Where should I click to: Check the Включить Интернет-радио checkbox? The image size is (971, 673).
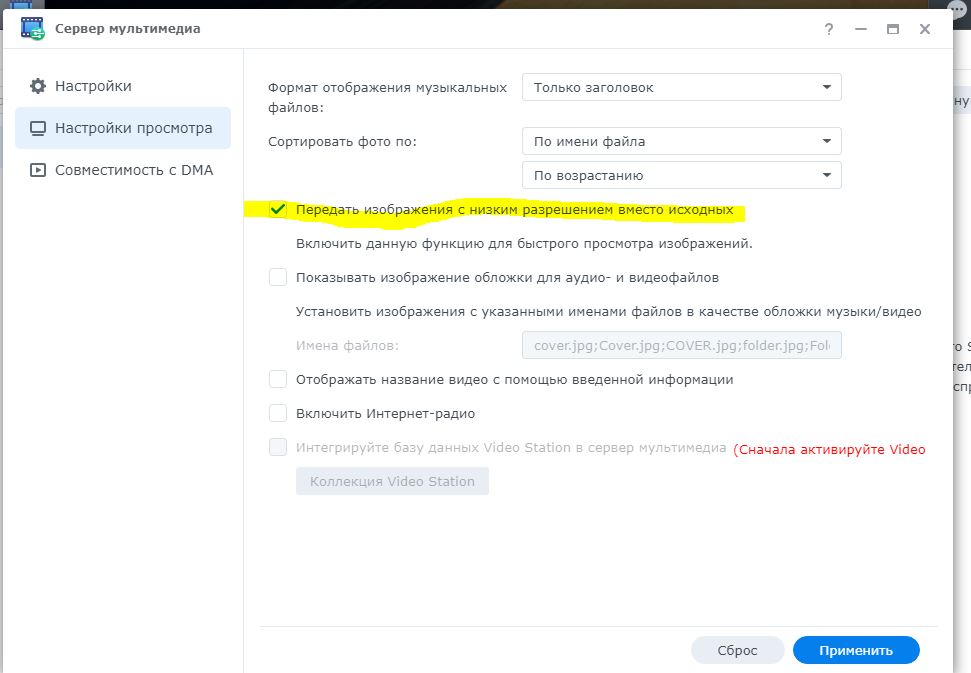(278, 413)
